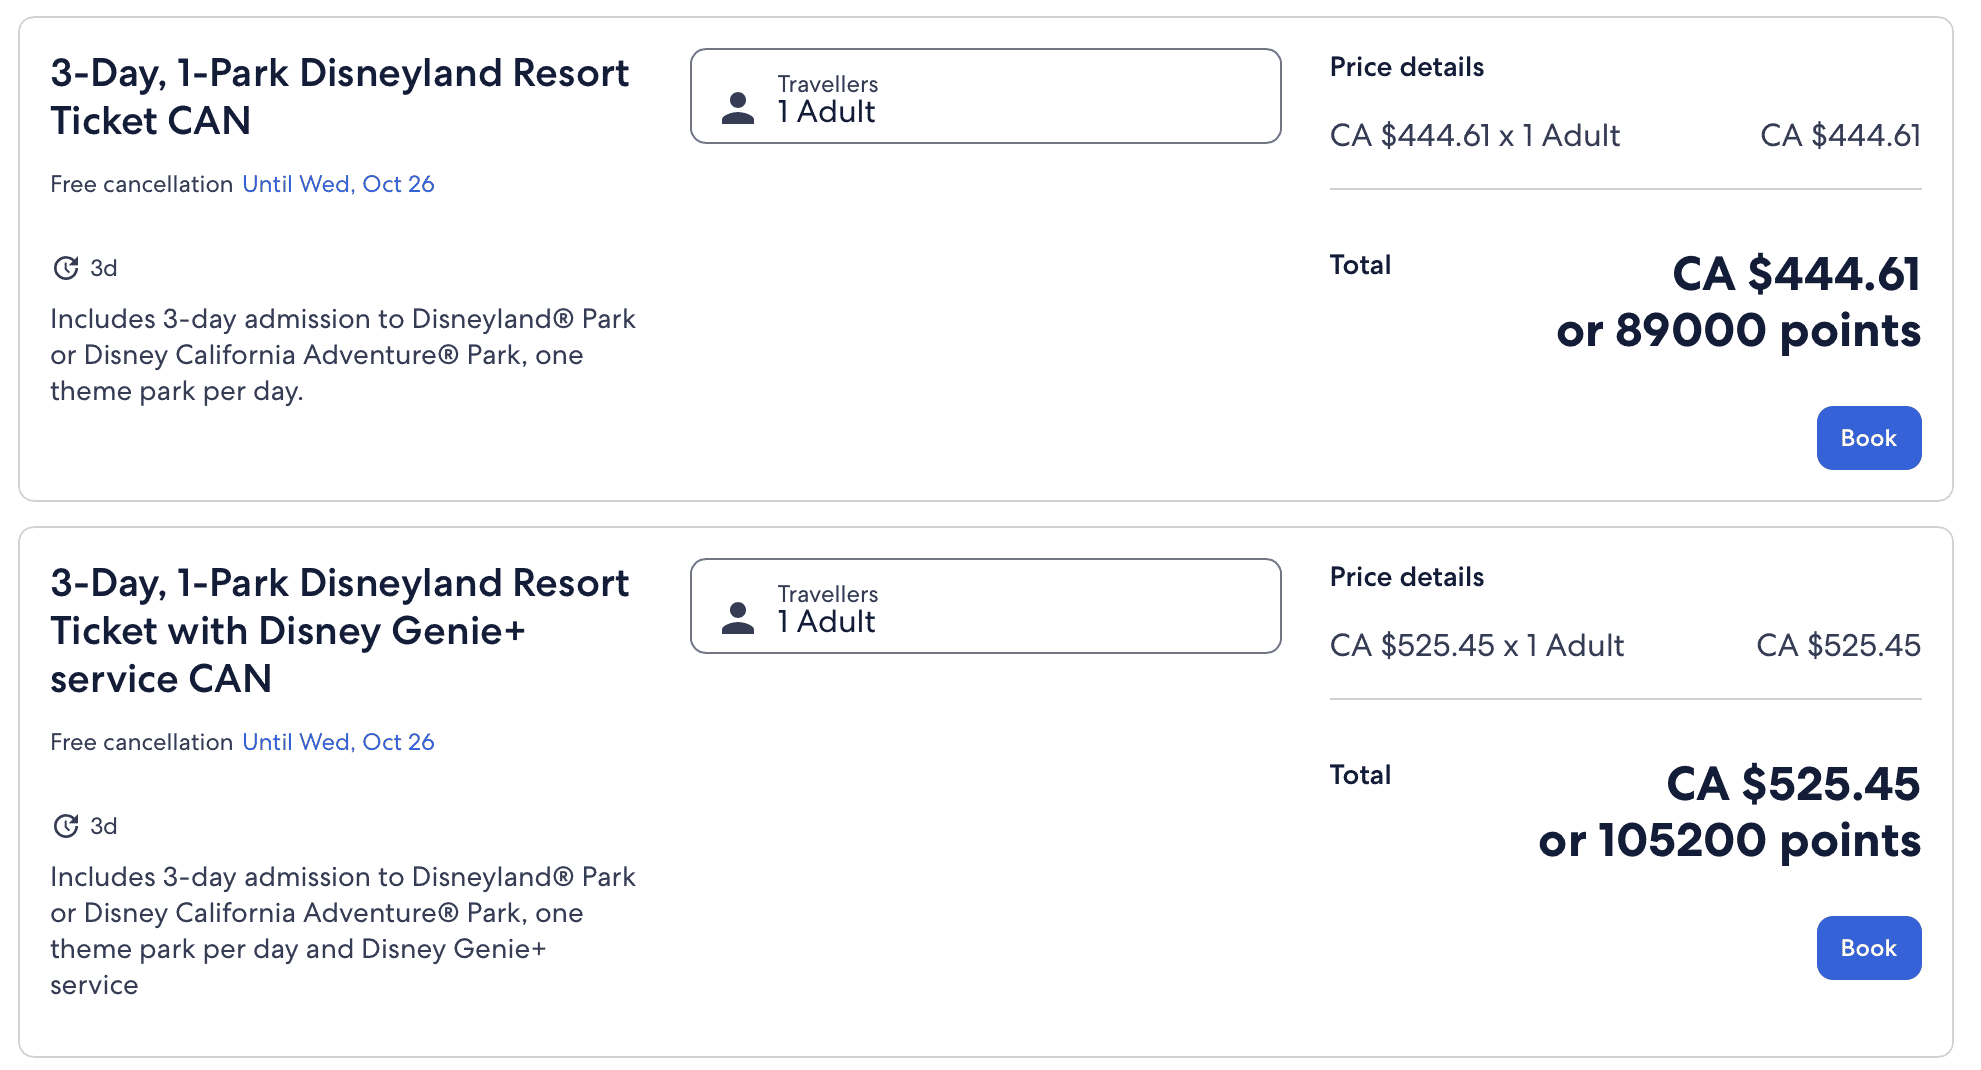Viewport: 1981px width, 1070px height.
Task: Click the person icon in the Genie+ ticket Travellers box
Action: [738, 618]
